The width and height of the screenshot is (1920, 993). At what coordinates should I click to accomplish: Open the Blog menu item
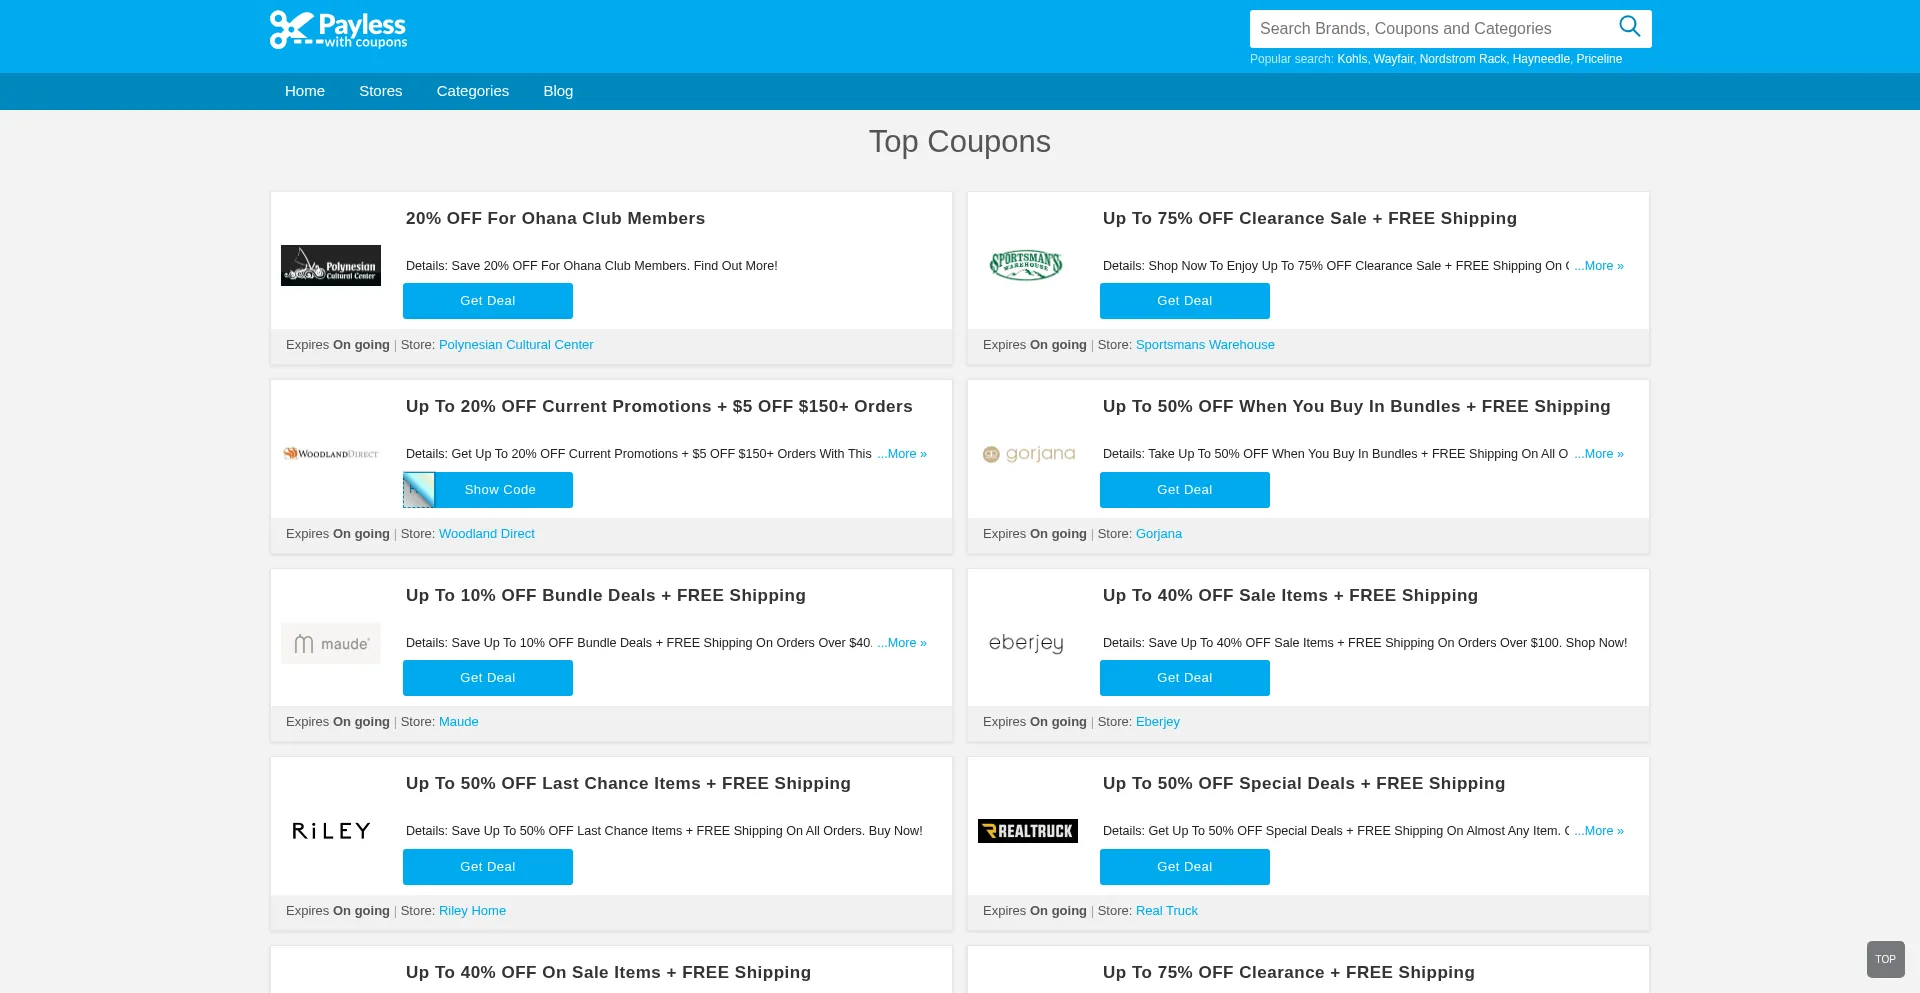pos(558,91)
